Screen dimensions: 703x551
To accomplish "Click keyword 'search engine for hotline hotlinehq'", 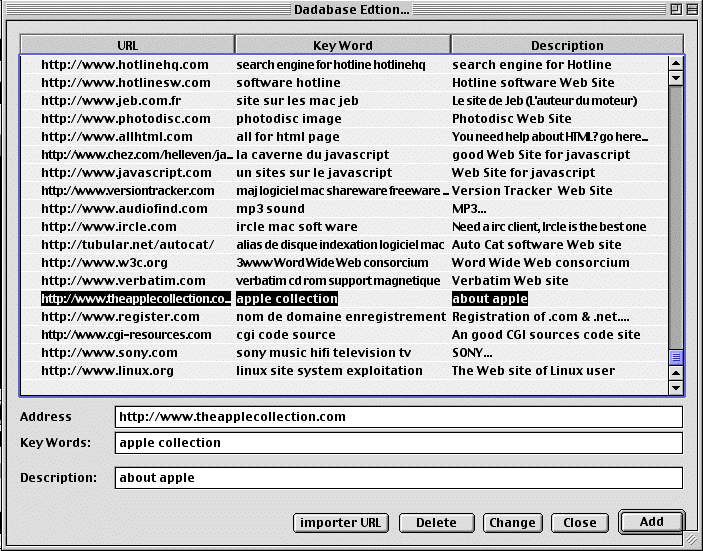I will pos(330,65).
